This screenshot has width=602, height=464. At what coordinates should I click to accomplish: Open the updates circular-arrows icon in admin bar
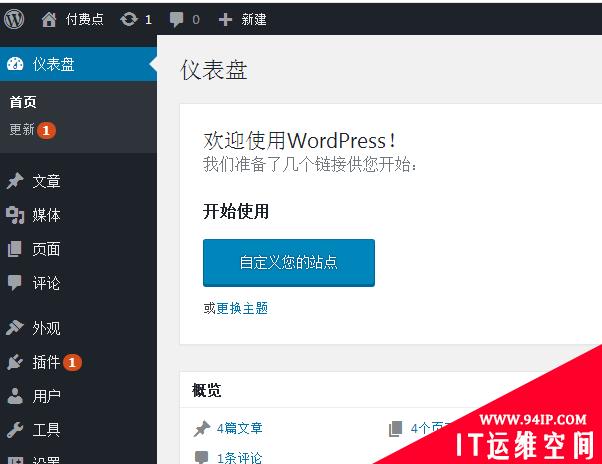coord(129,19)
